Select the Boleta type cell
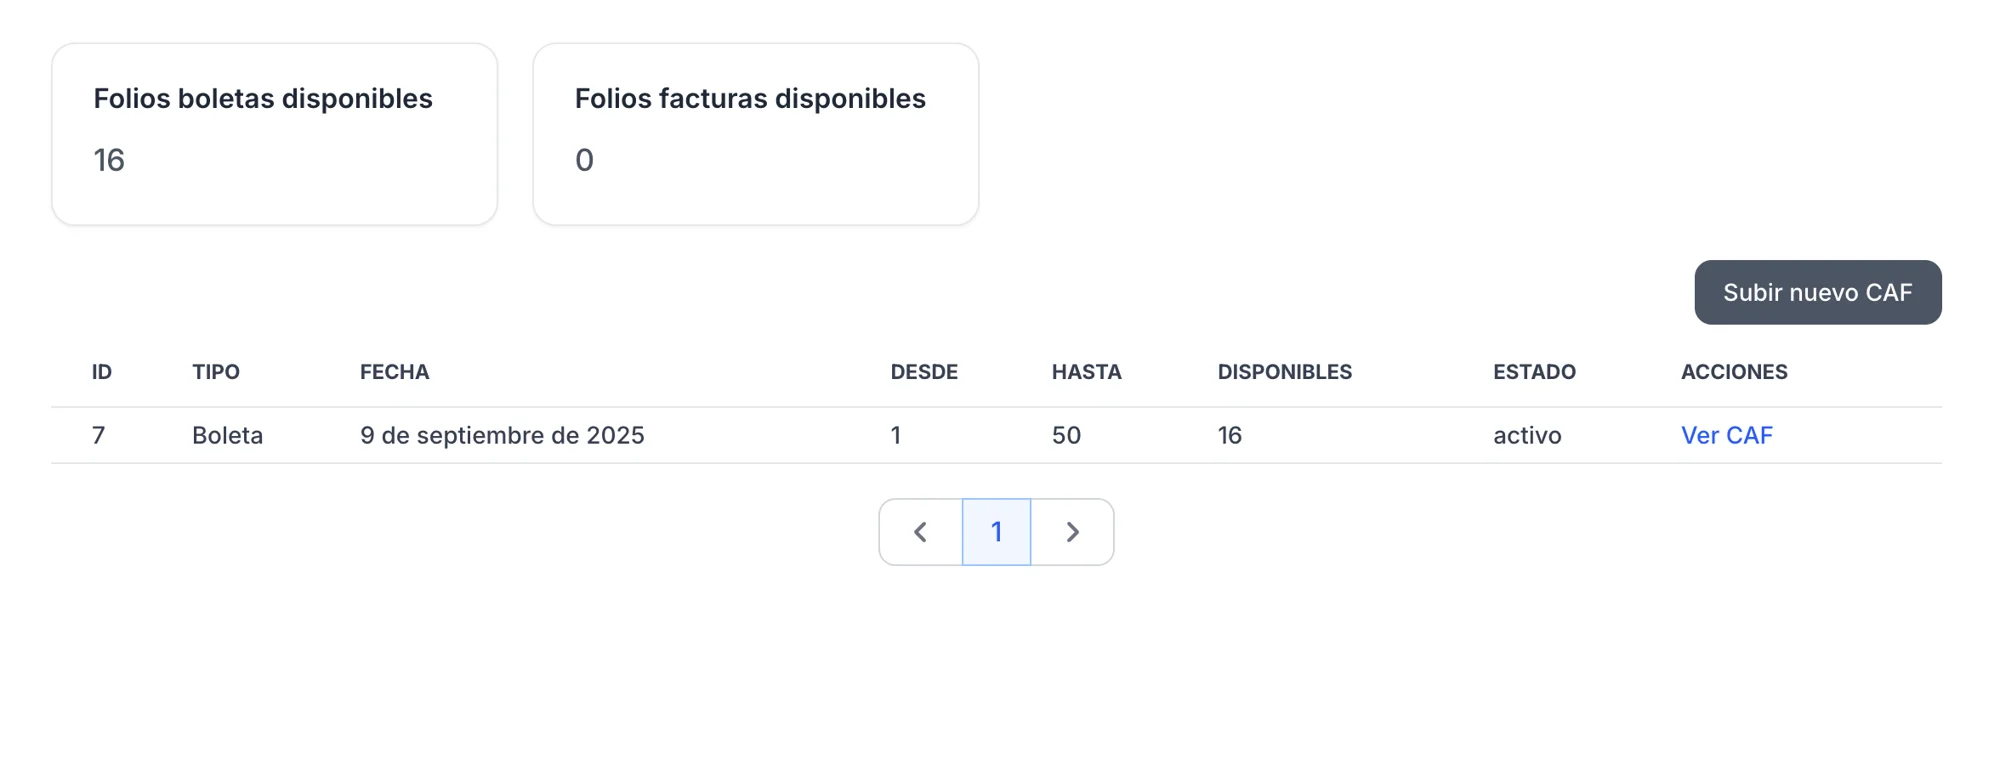This screenshot has height=770, width=2000. click(x=227, y=435)
